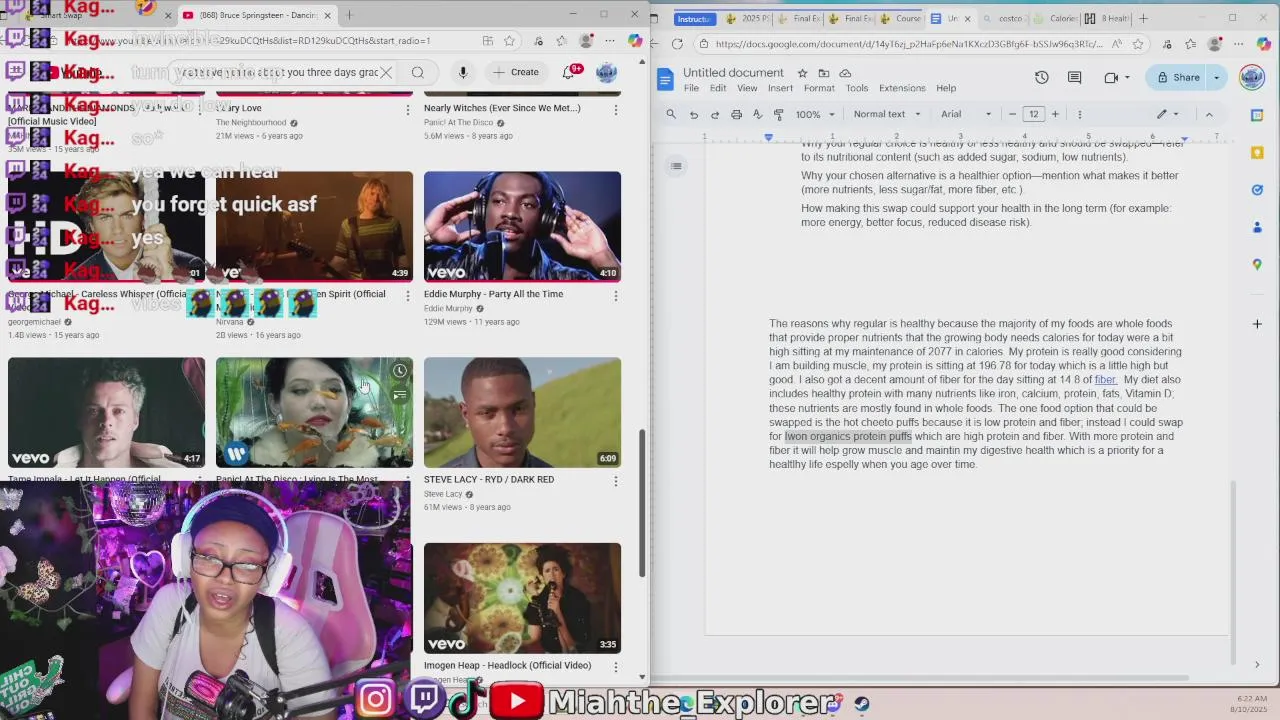Click the Google Docs search menus magnifier
Viewport: 1280px width, 720px height.
pos(671,114)
